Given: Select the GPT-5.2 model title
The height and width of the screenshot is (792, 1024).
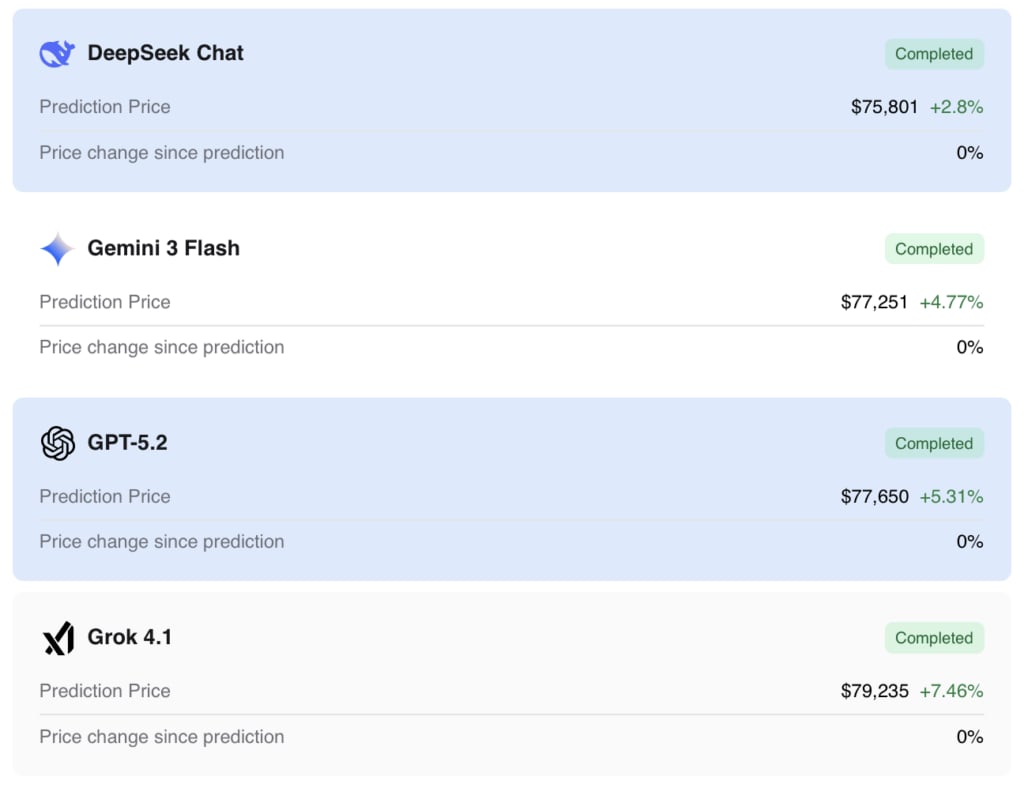Looking at the screenshot, I should pyautogui.click(x=127, y=442).
